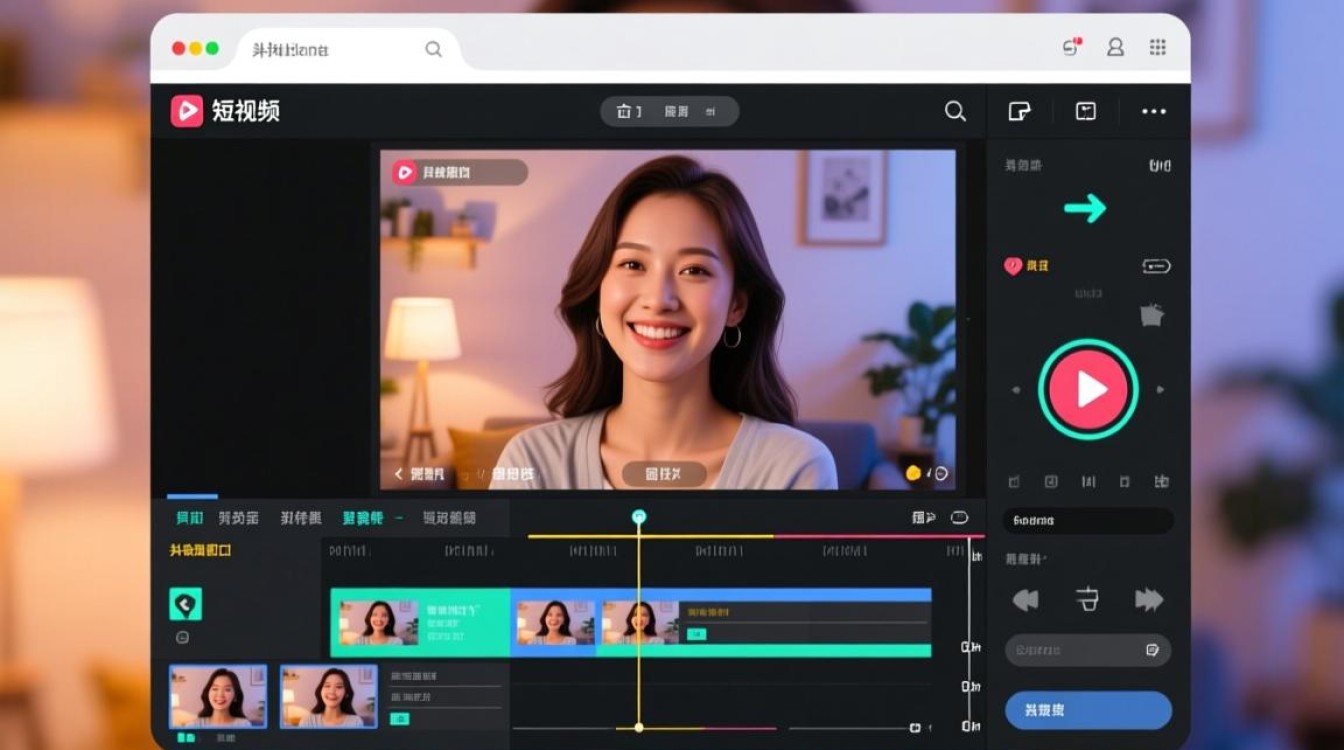Select the vertical-bars icon below the play button
The height and width of the screenshot is (750, 1344).
[1088, 481]
